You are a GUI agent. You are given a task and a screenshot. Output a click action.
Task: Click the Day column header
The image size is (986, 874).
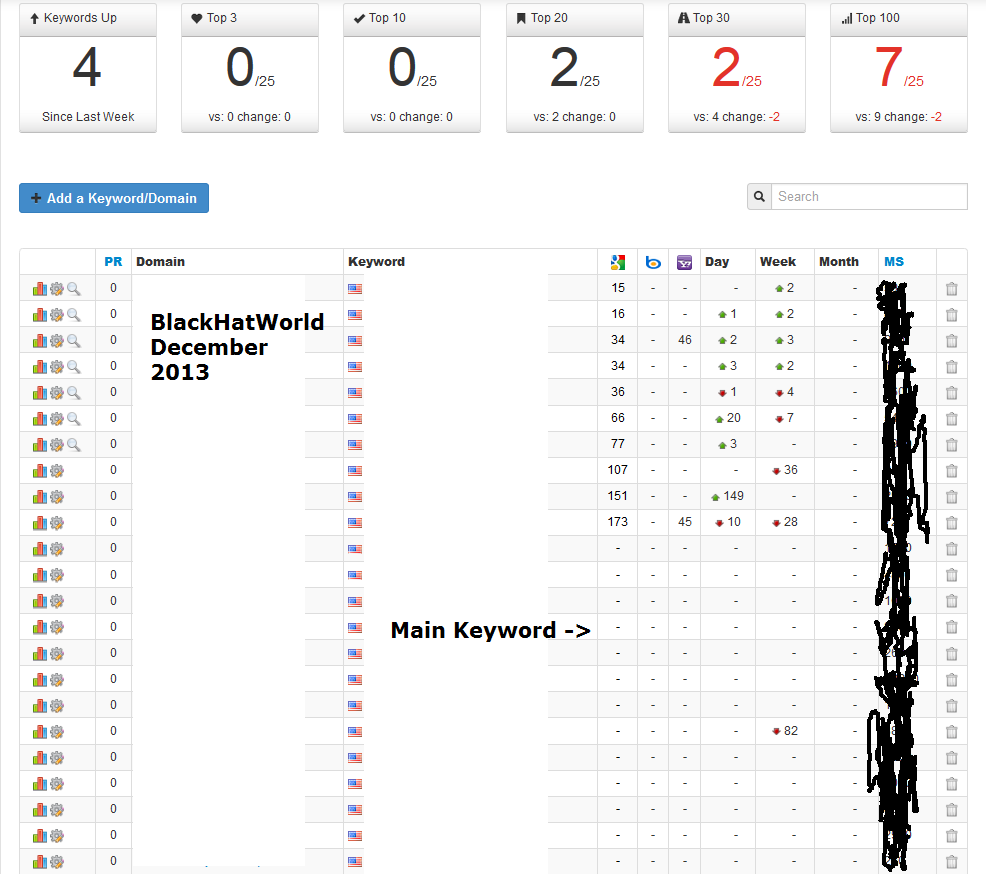(x=717, y=262)
